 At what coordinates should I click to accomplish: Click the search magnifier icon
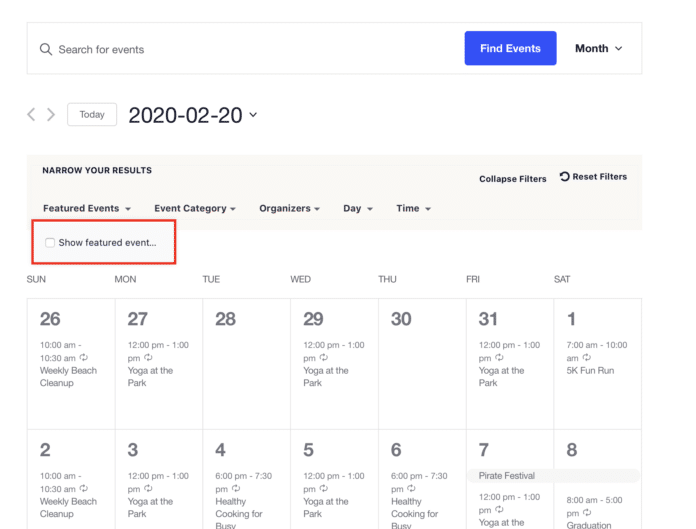pos(46,49)
